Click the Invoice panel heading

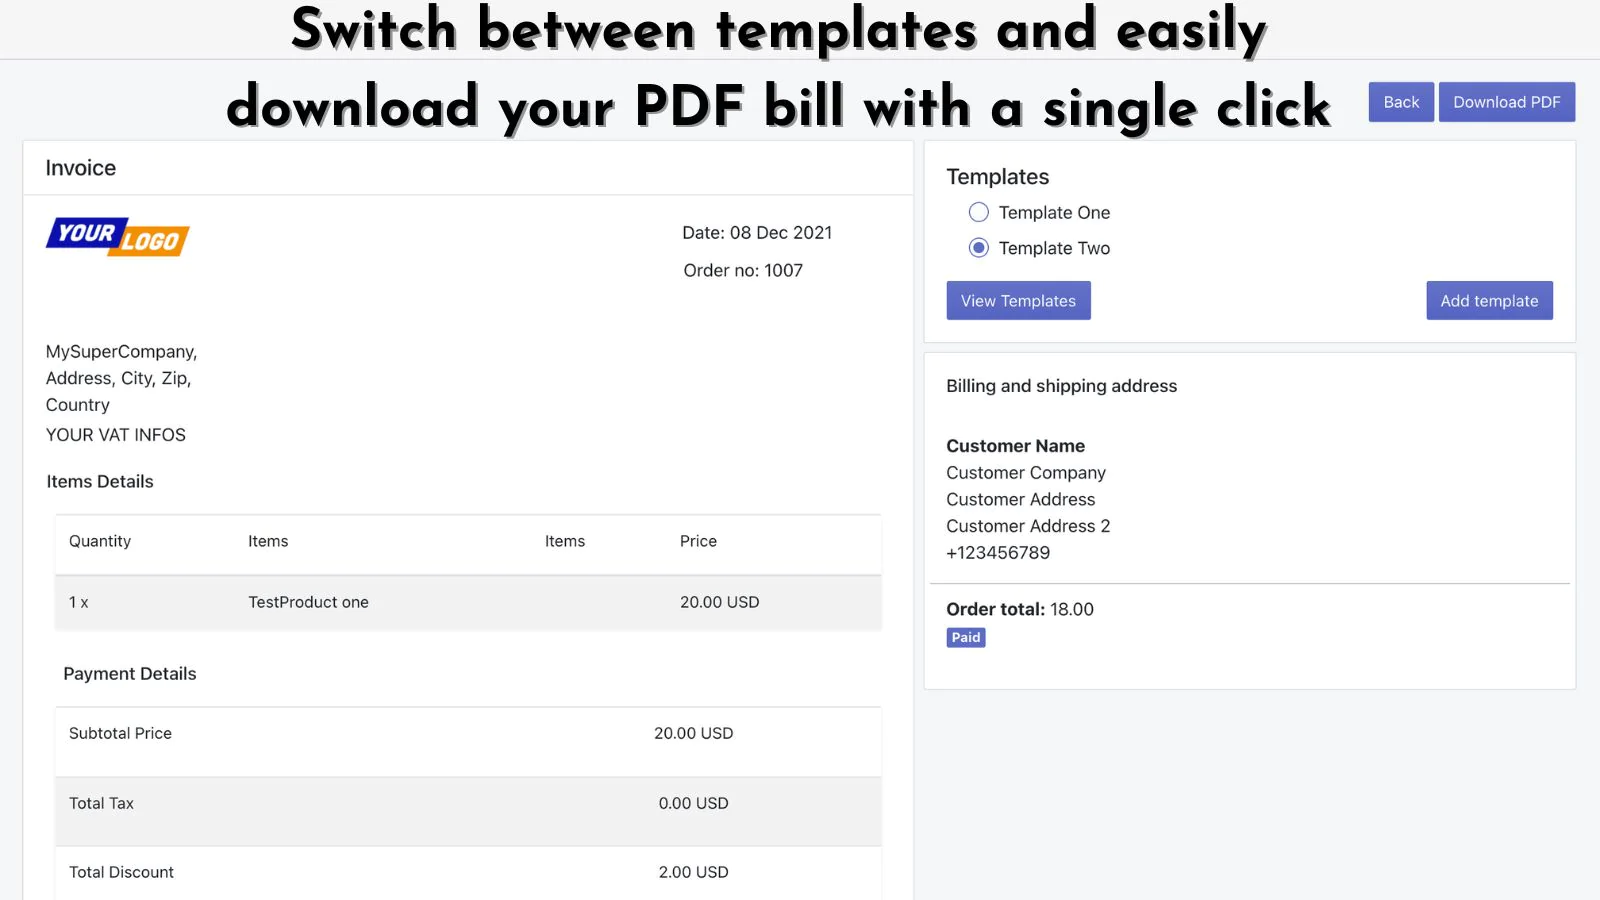click(x=81, y=168)
